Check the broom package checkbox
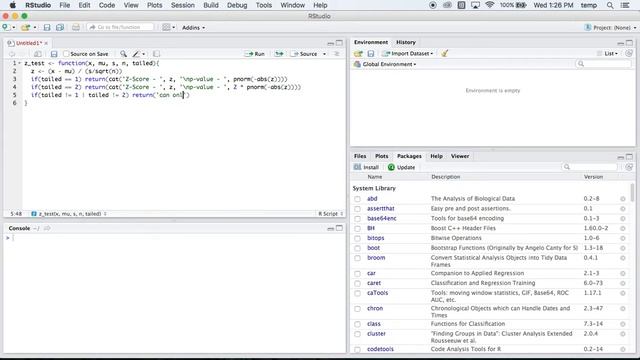640x360 pixels. tap(358, 258)
